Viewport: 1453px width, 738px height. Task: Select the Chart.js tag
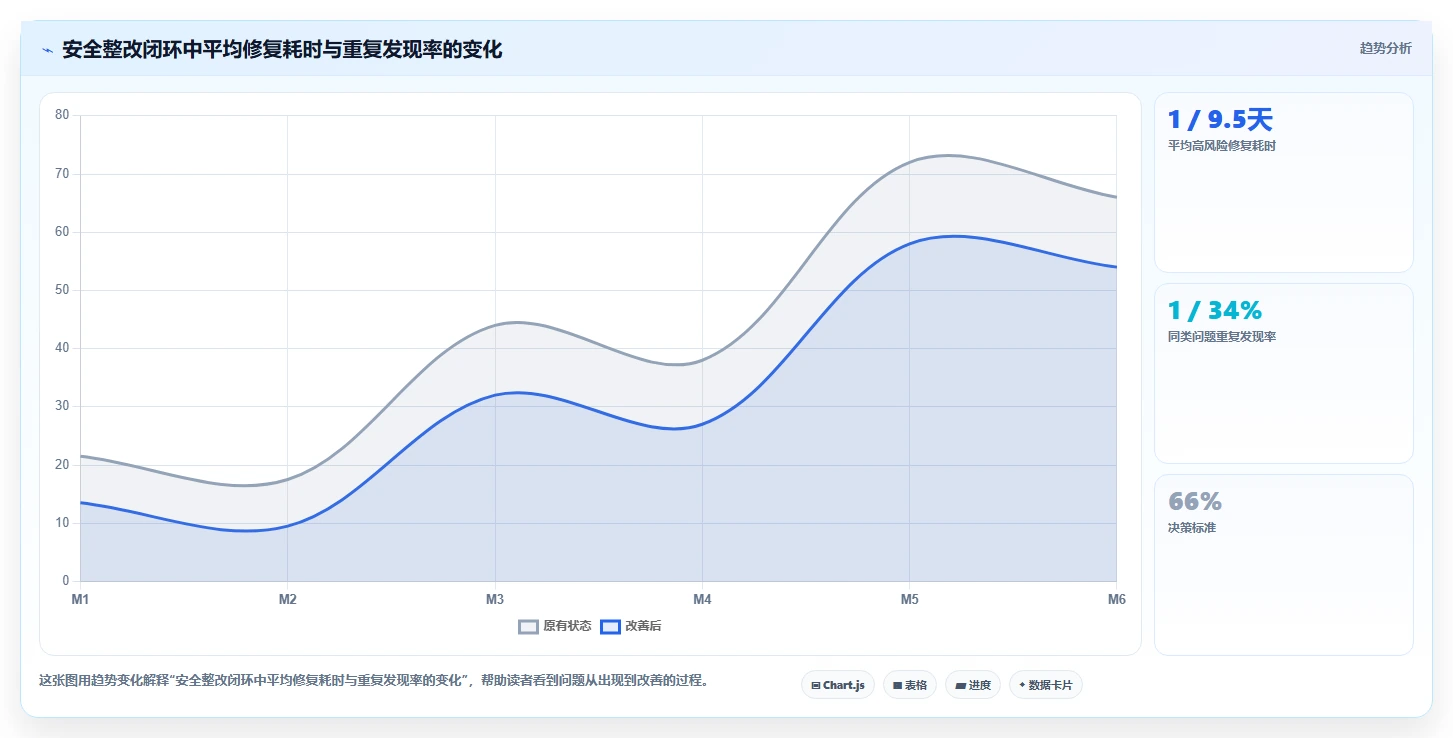pos(837,685)
